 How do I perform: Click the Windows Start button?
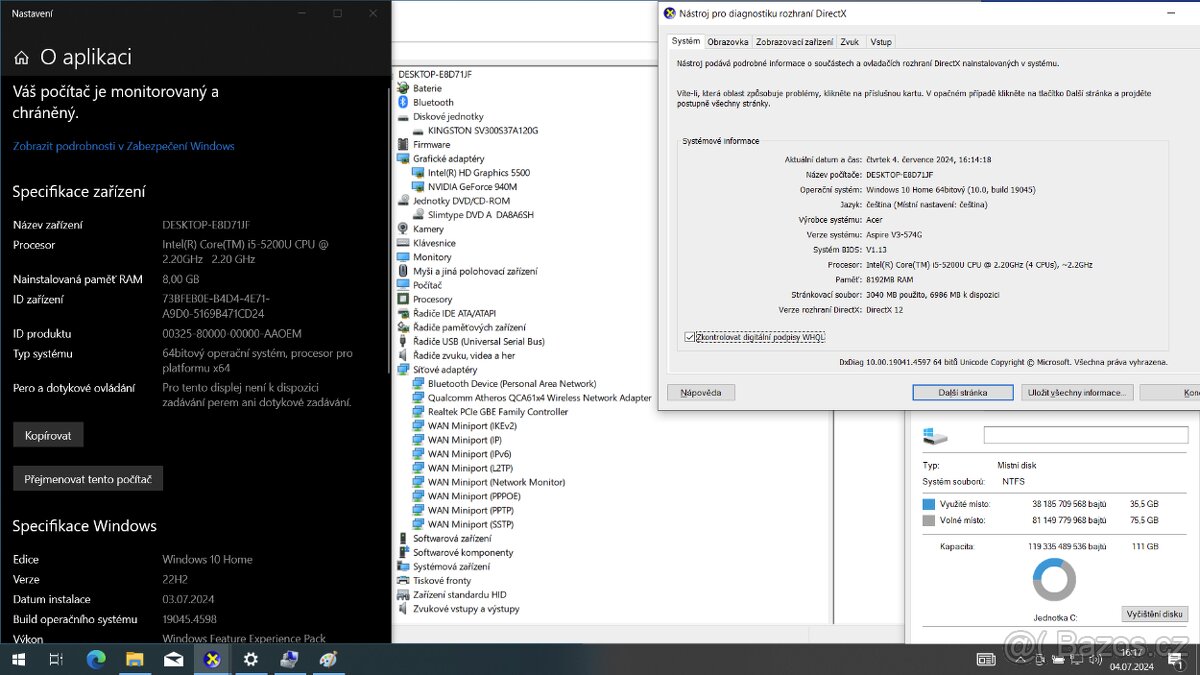pyautogui.click(x=17, y=659)
